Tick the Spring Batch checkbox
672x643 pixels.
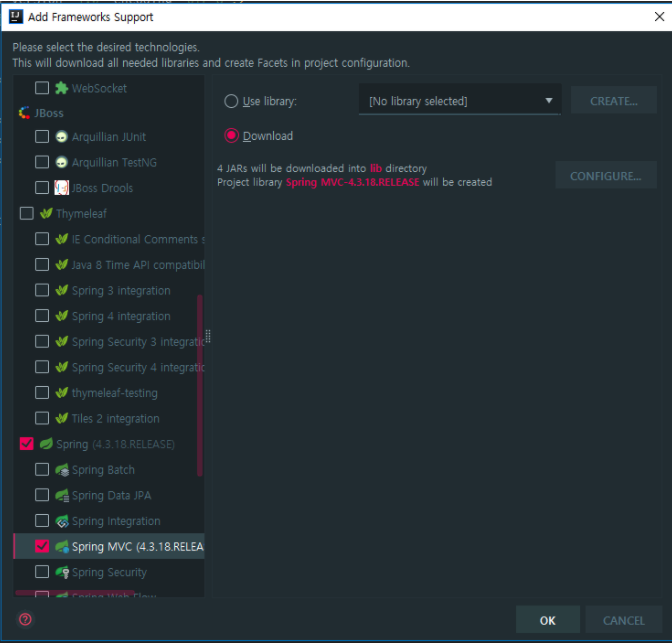42,469
